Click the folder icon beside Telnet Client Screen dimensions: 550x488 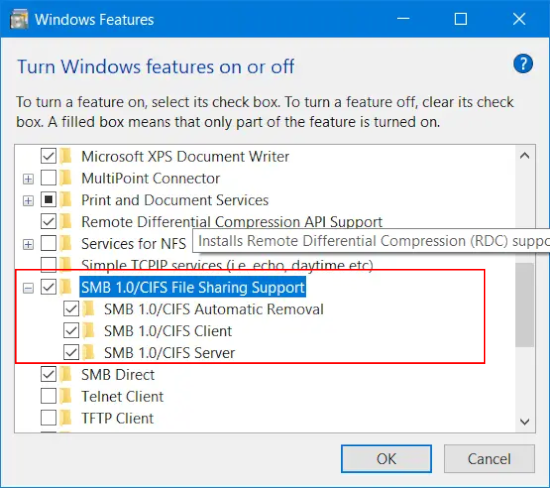tap(66, 396)
